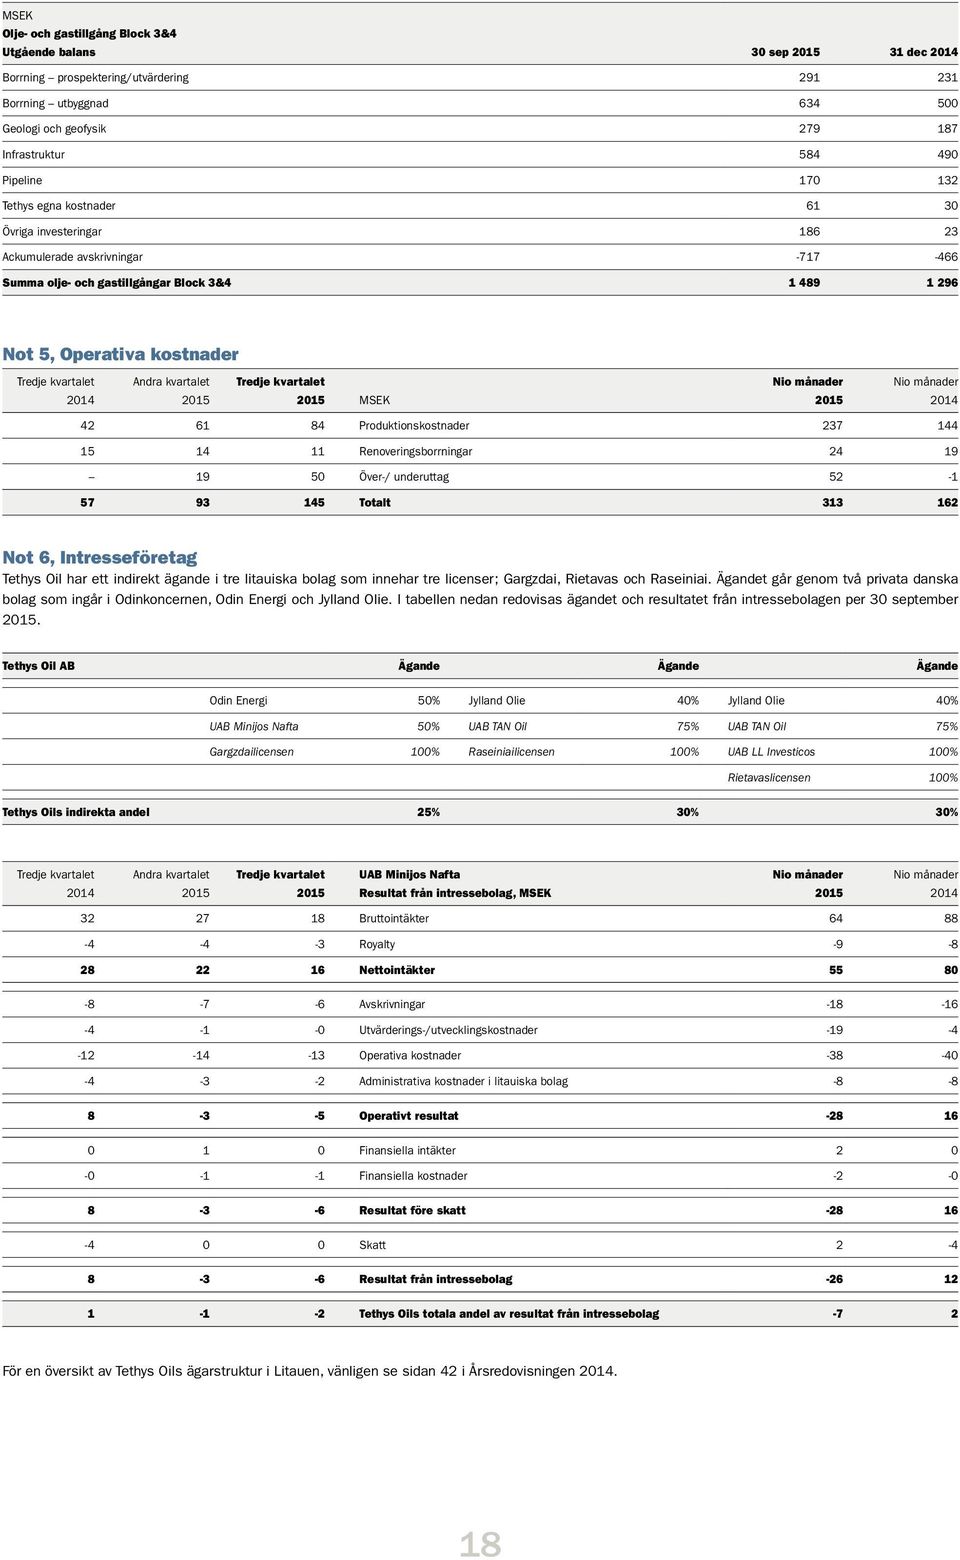This screenshot has width=960, height=1560.
Task: Click the 'Tethys egna kostnader' row
Action: [x=480, y=206]
